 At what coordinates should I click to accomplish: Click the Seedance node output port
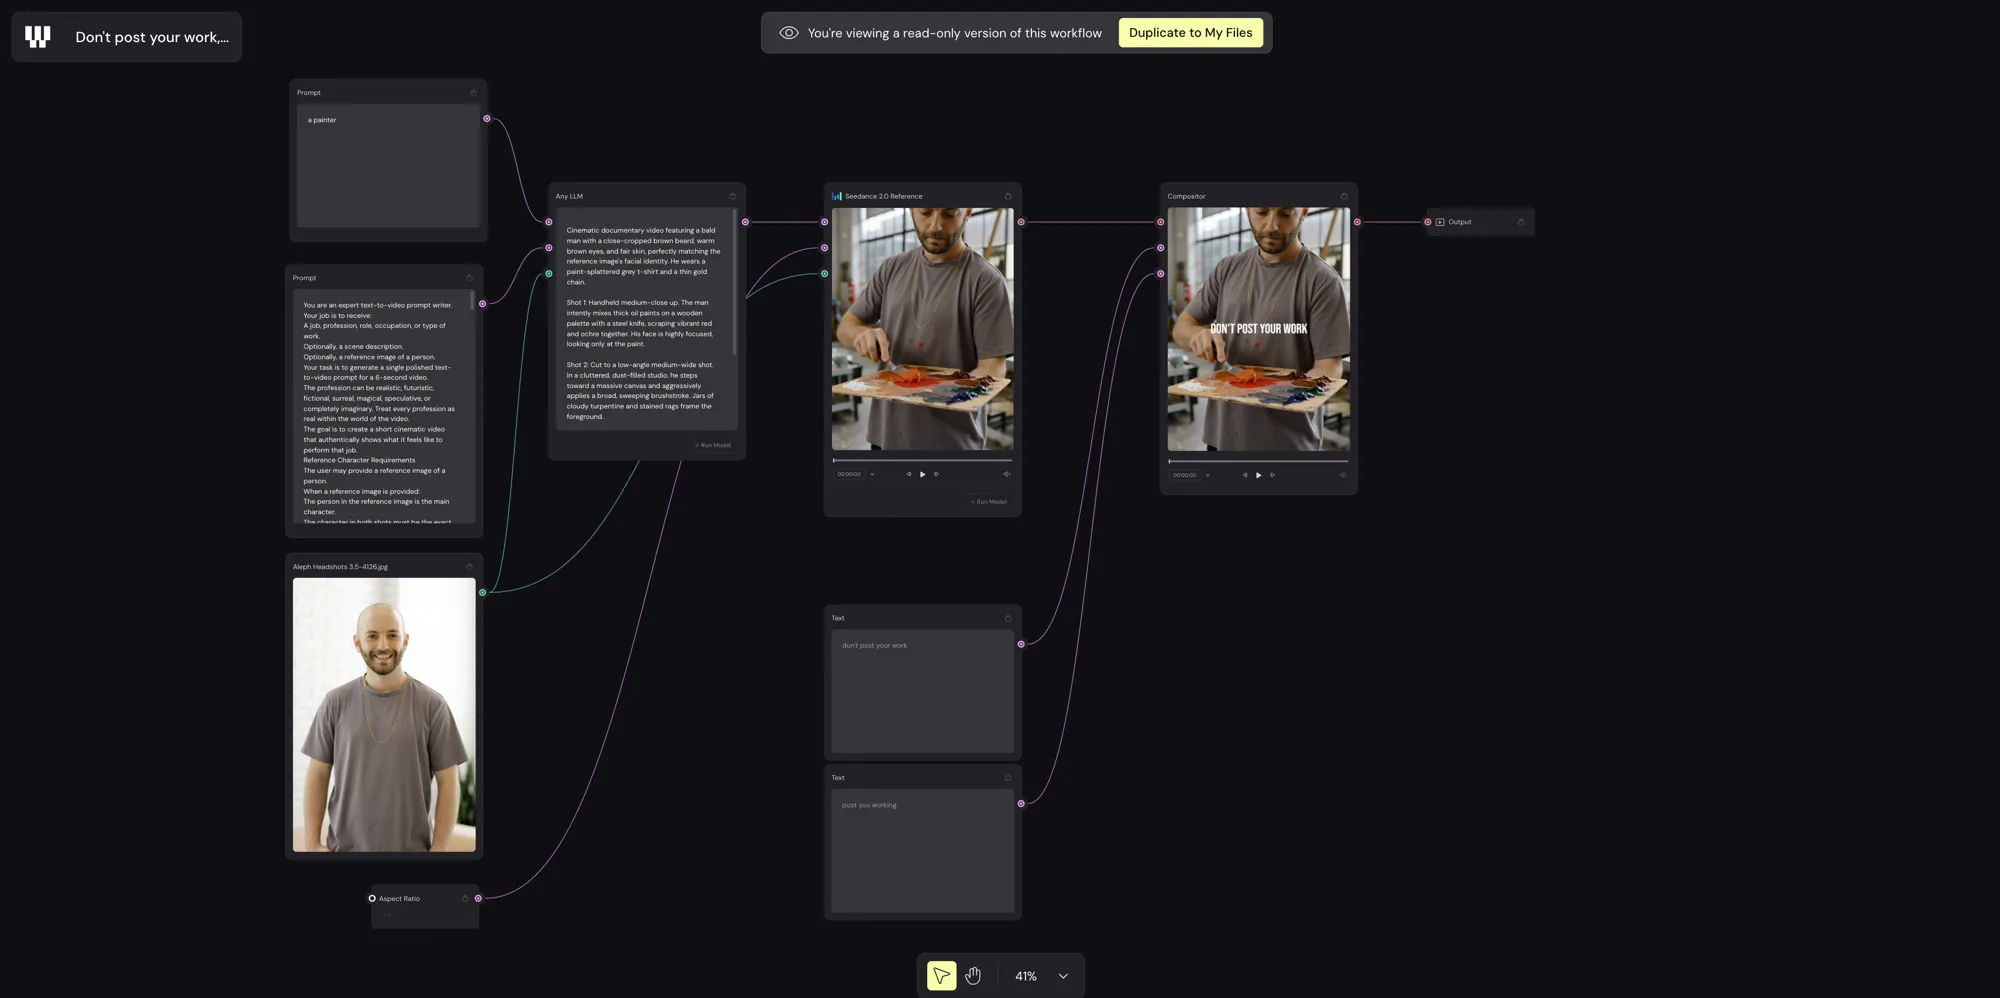1021,222
